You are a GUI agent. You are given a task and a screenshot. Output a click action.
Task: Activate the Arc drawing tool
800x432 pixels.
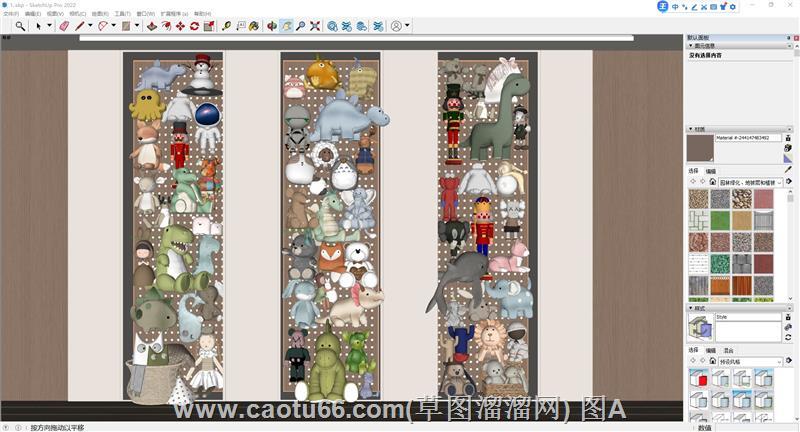pos(103,26)
